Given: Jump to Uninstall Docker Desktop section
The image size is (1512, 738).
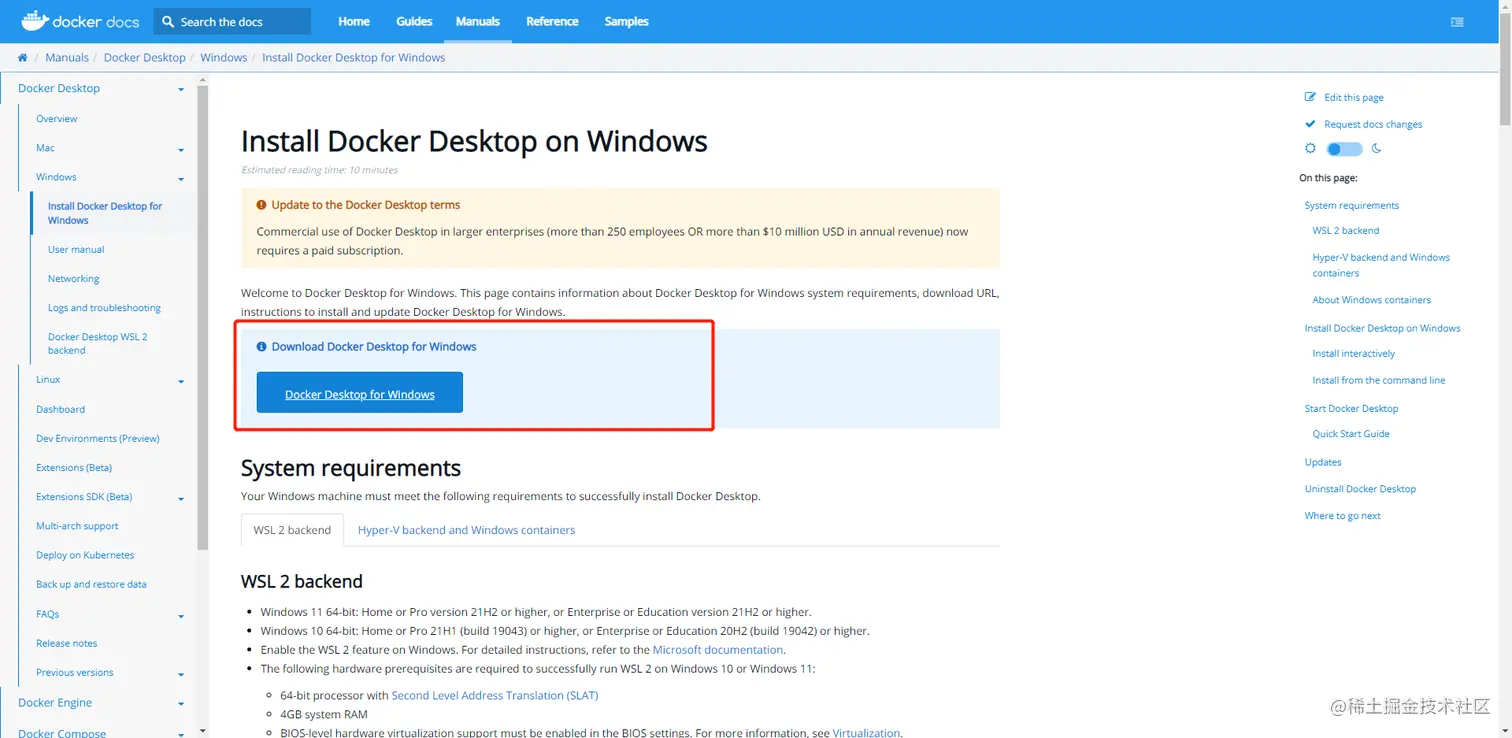Looking at the screenshot, I should point(1360,489).
